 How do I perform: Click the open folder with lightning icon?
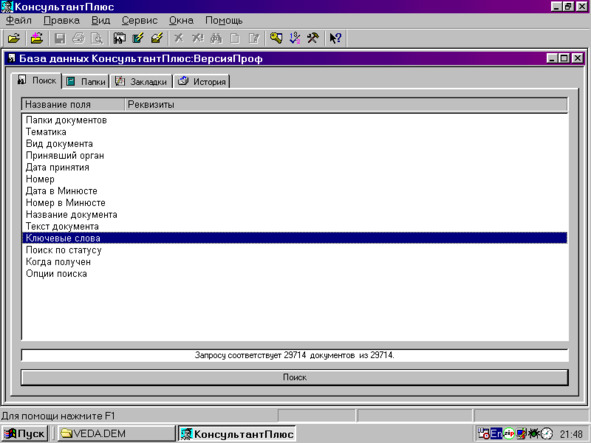(157, 38)
